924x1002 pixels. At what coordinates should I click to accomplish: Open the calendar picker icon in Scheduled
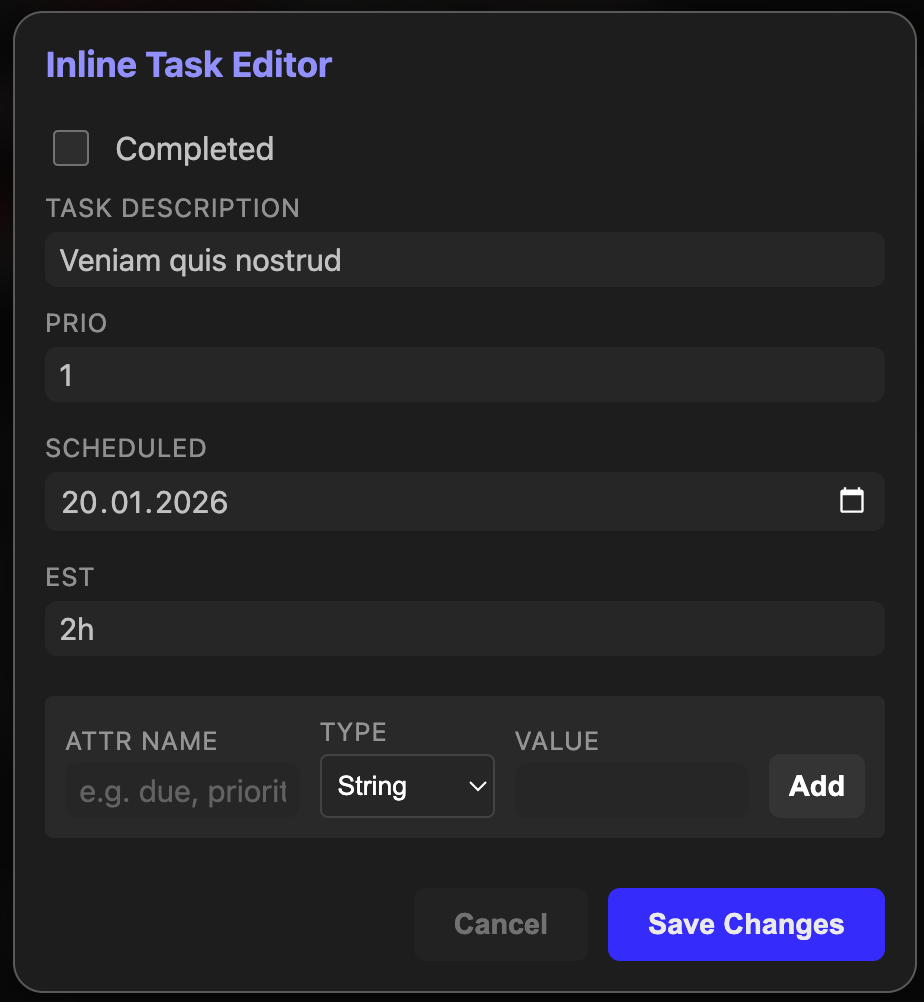tap(851, 500)
